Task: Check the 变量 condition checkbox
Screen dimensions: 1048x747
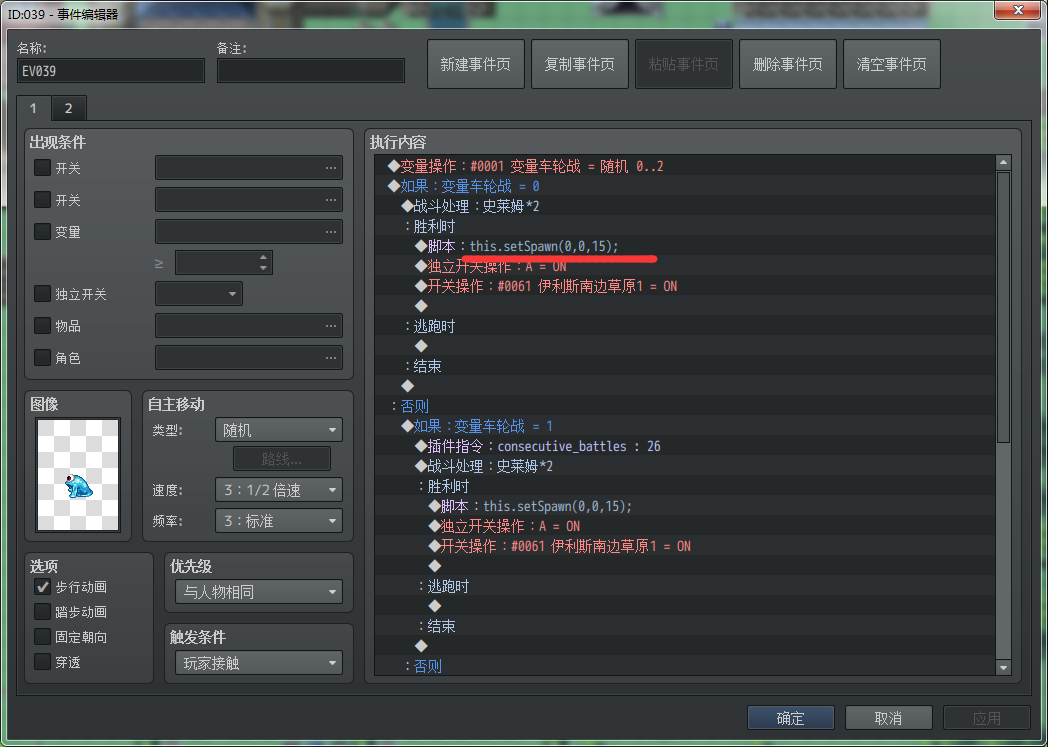Action: pyautogui.click(x=42, y=231)
